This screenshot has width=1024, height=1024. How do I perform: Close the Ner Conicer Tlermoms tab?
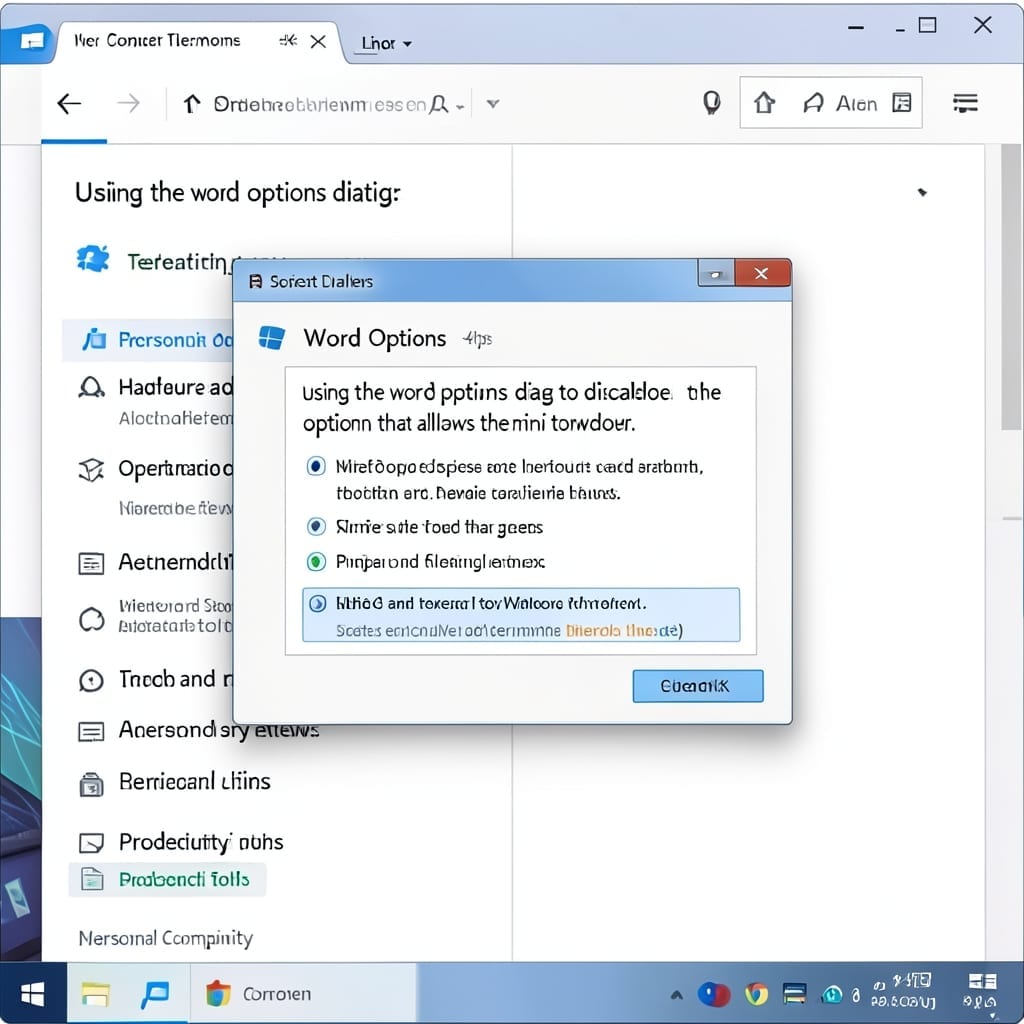click(318, 41)
